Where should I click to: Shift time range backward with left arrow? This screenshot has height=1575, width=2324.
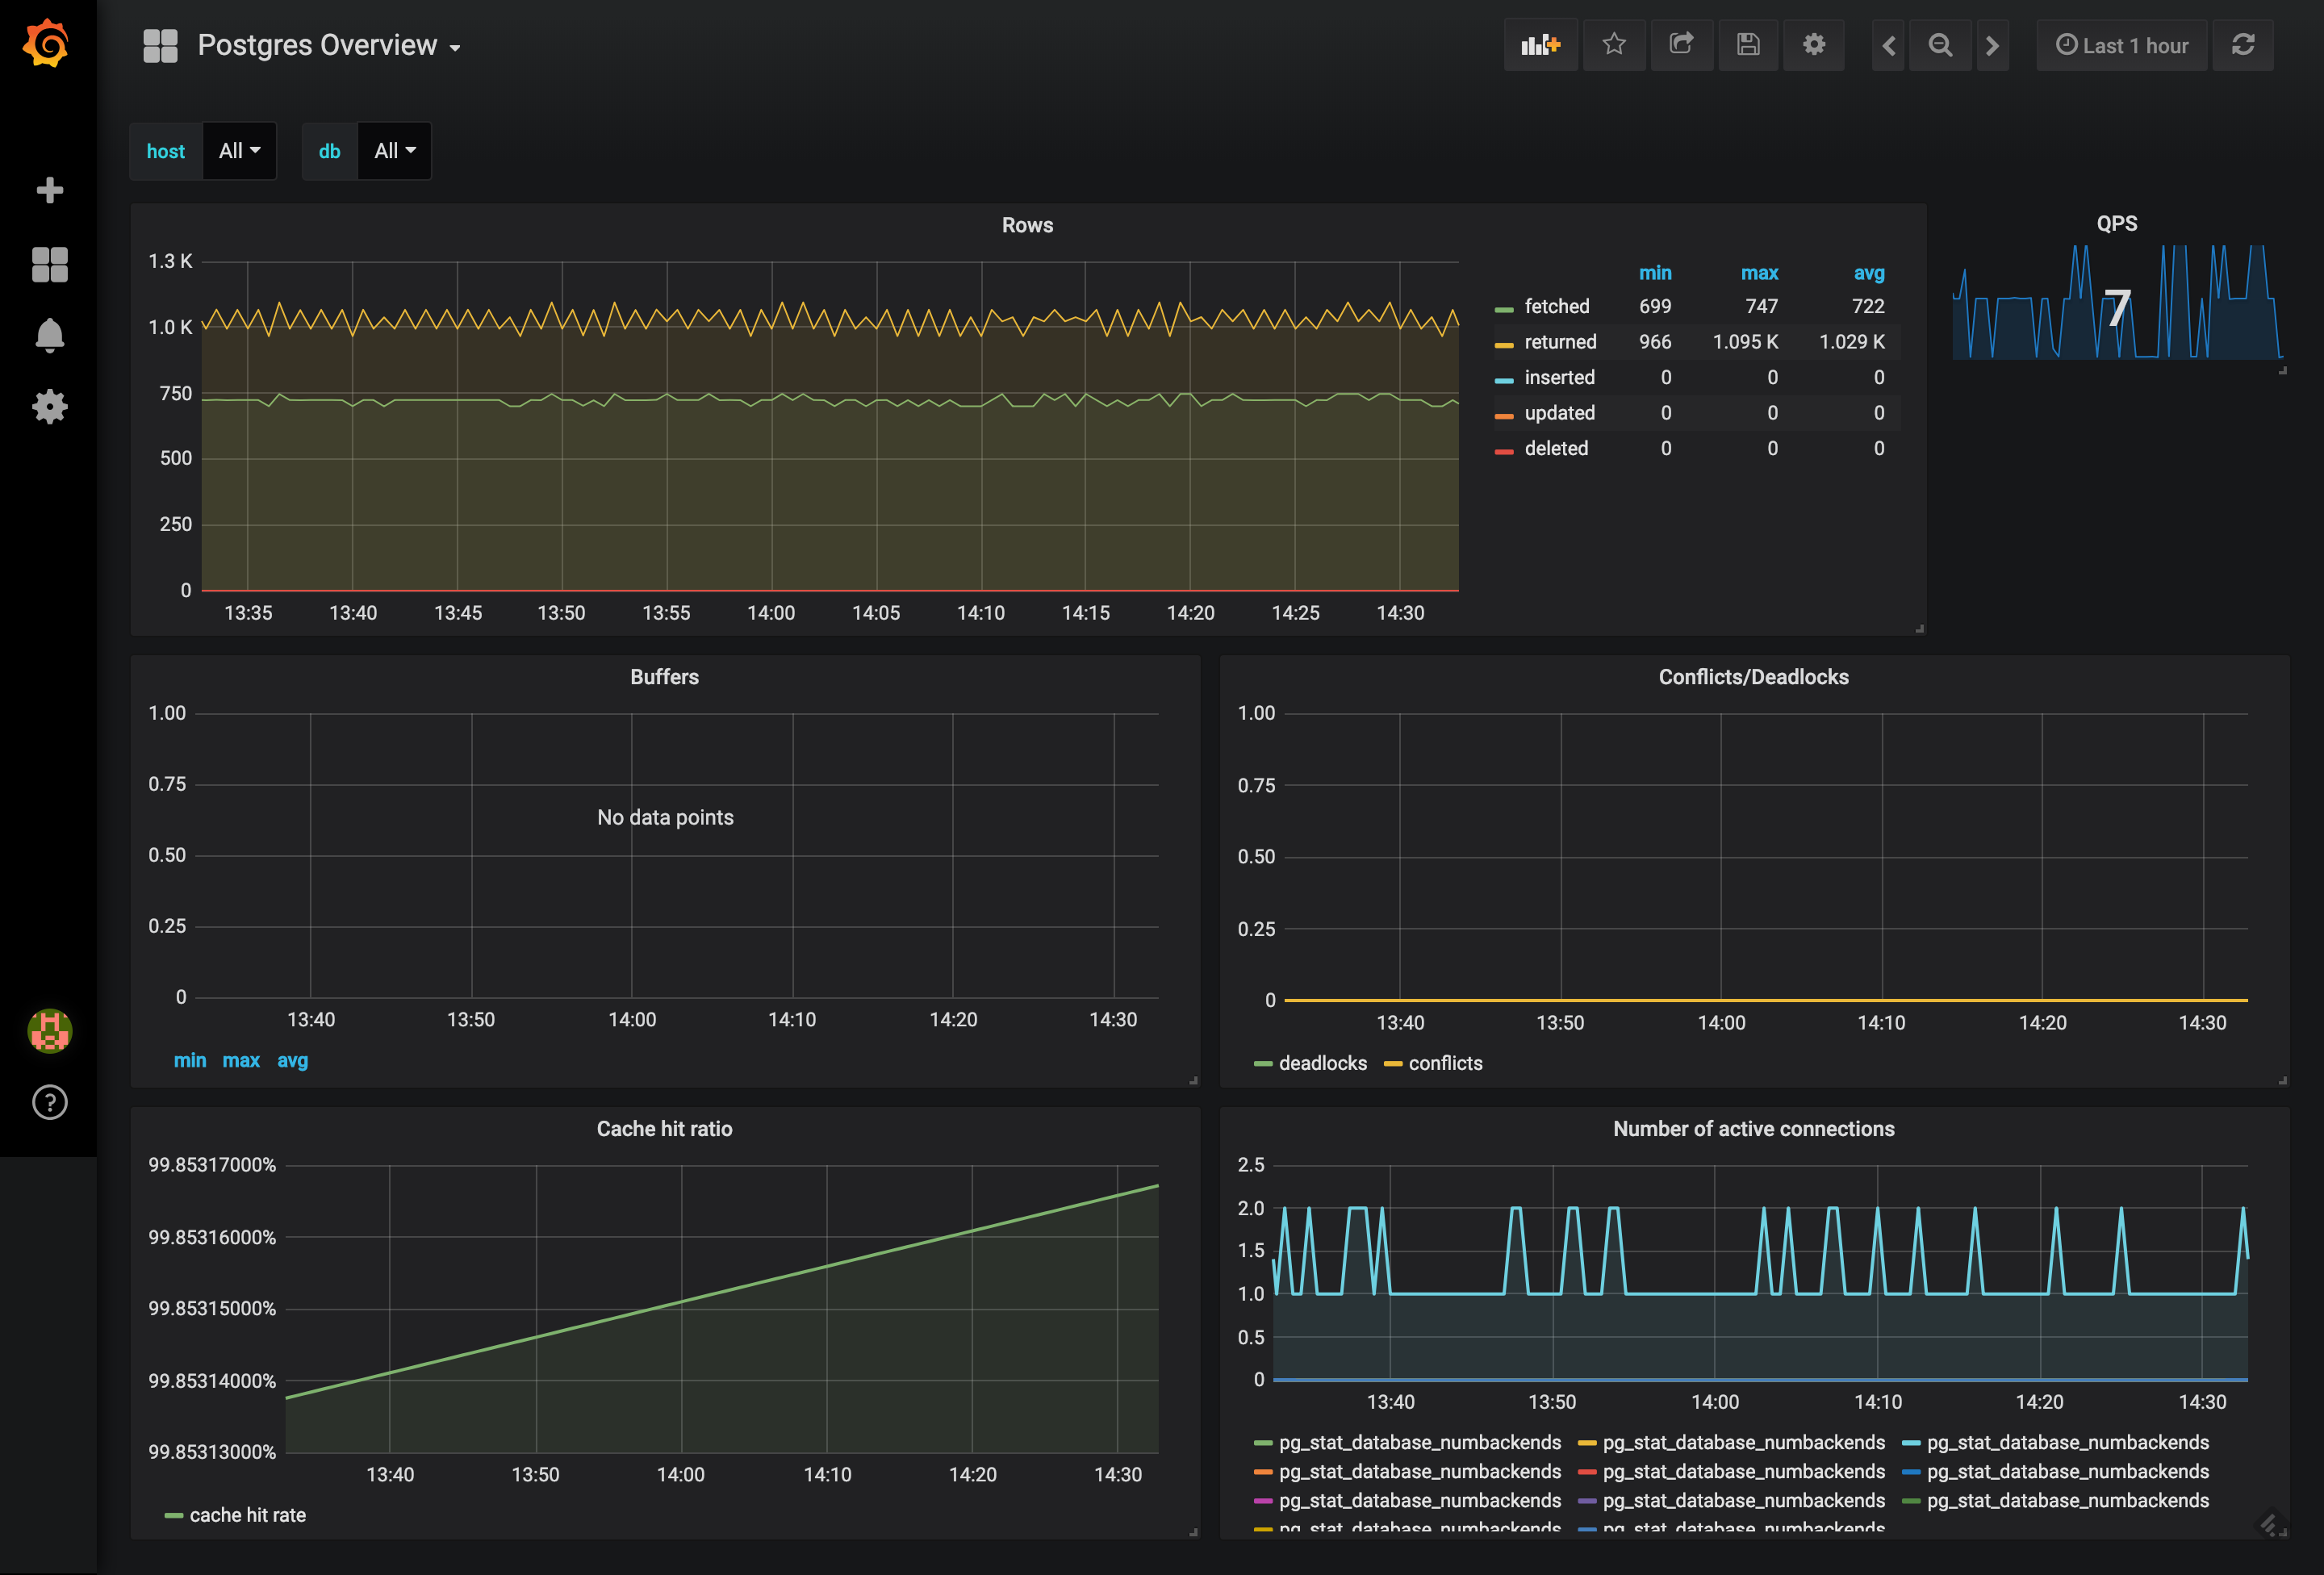tap(1888, 45)
